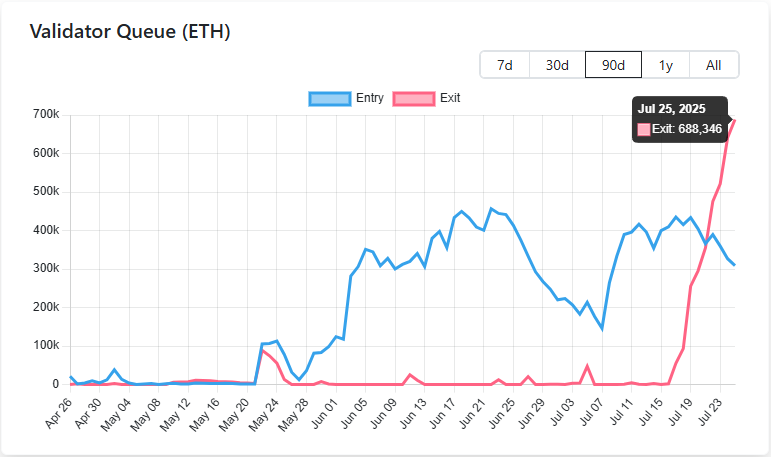Image resolution: width=771 pixels, height=457 pixels.
Task: Switch to the 30d range
Action: [557, 65]
